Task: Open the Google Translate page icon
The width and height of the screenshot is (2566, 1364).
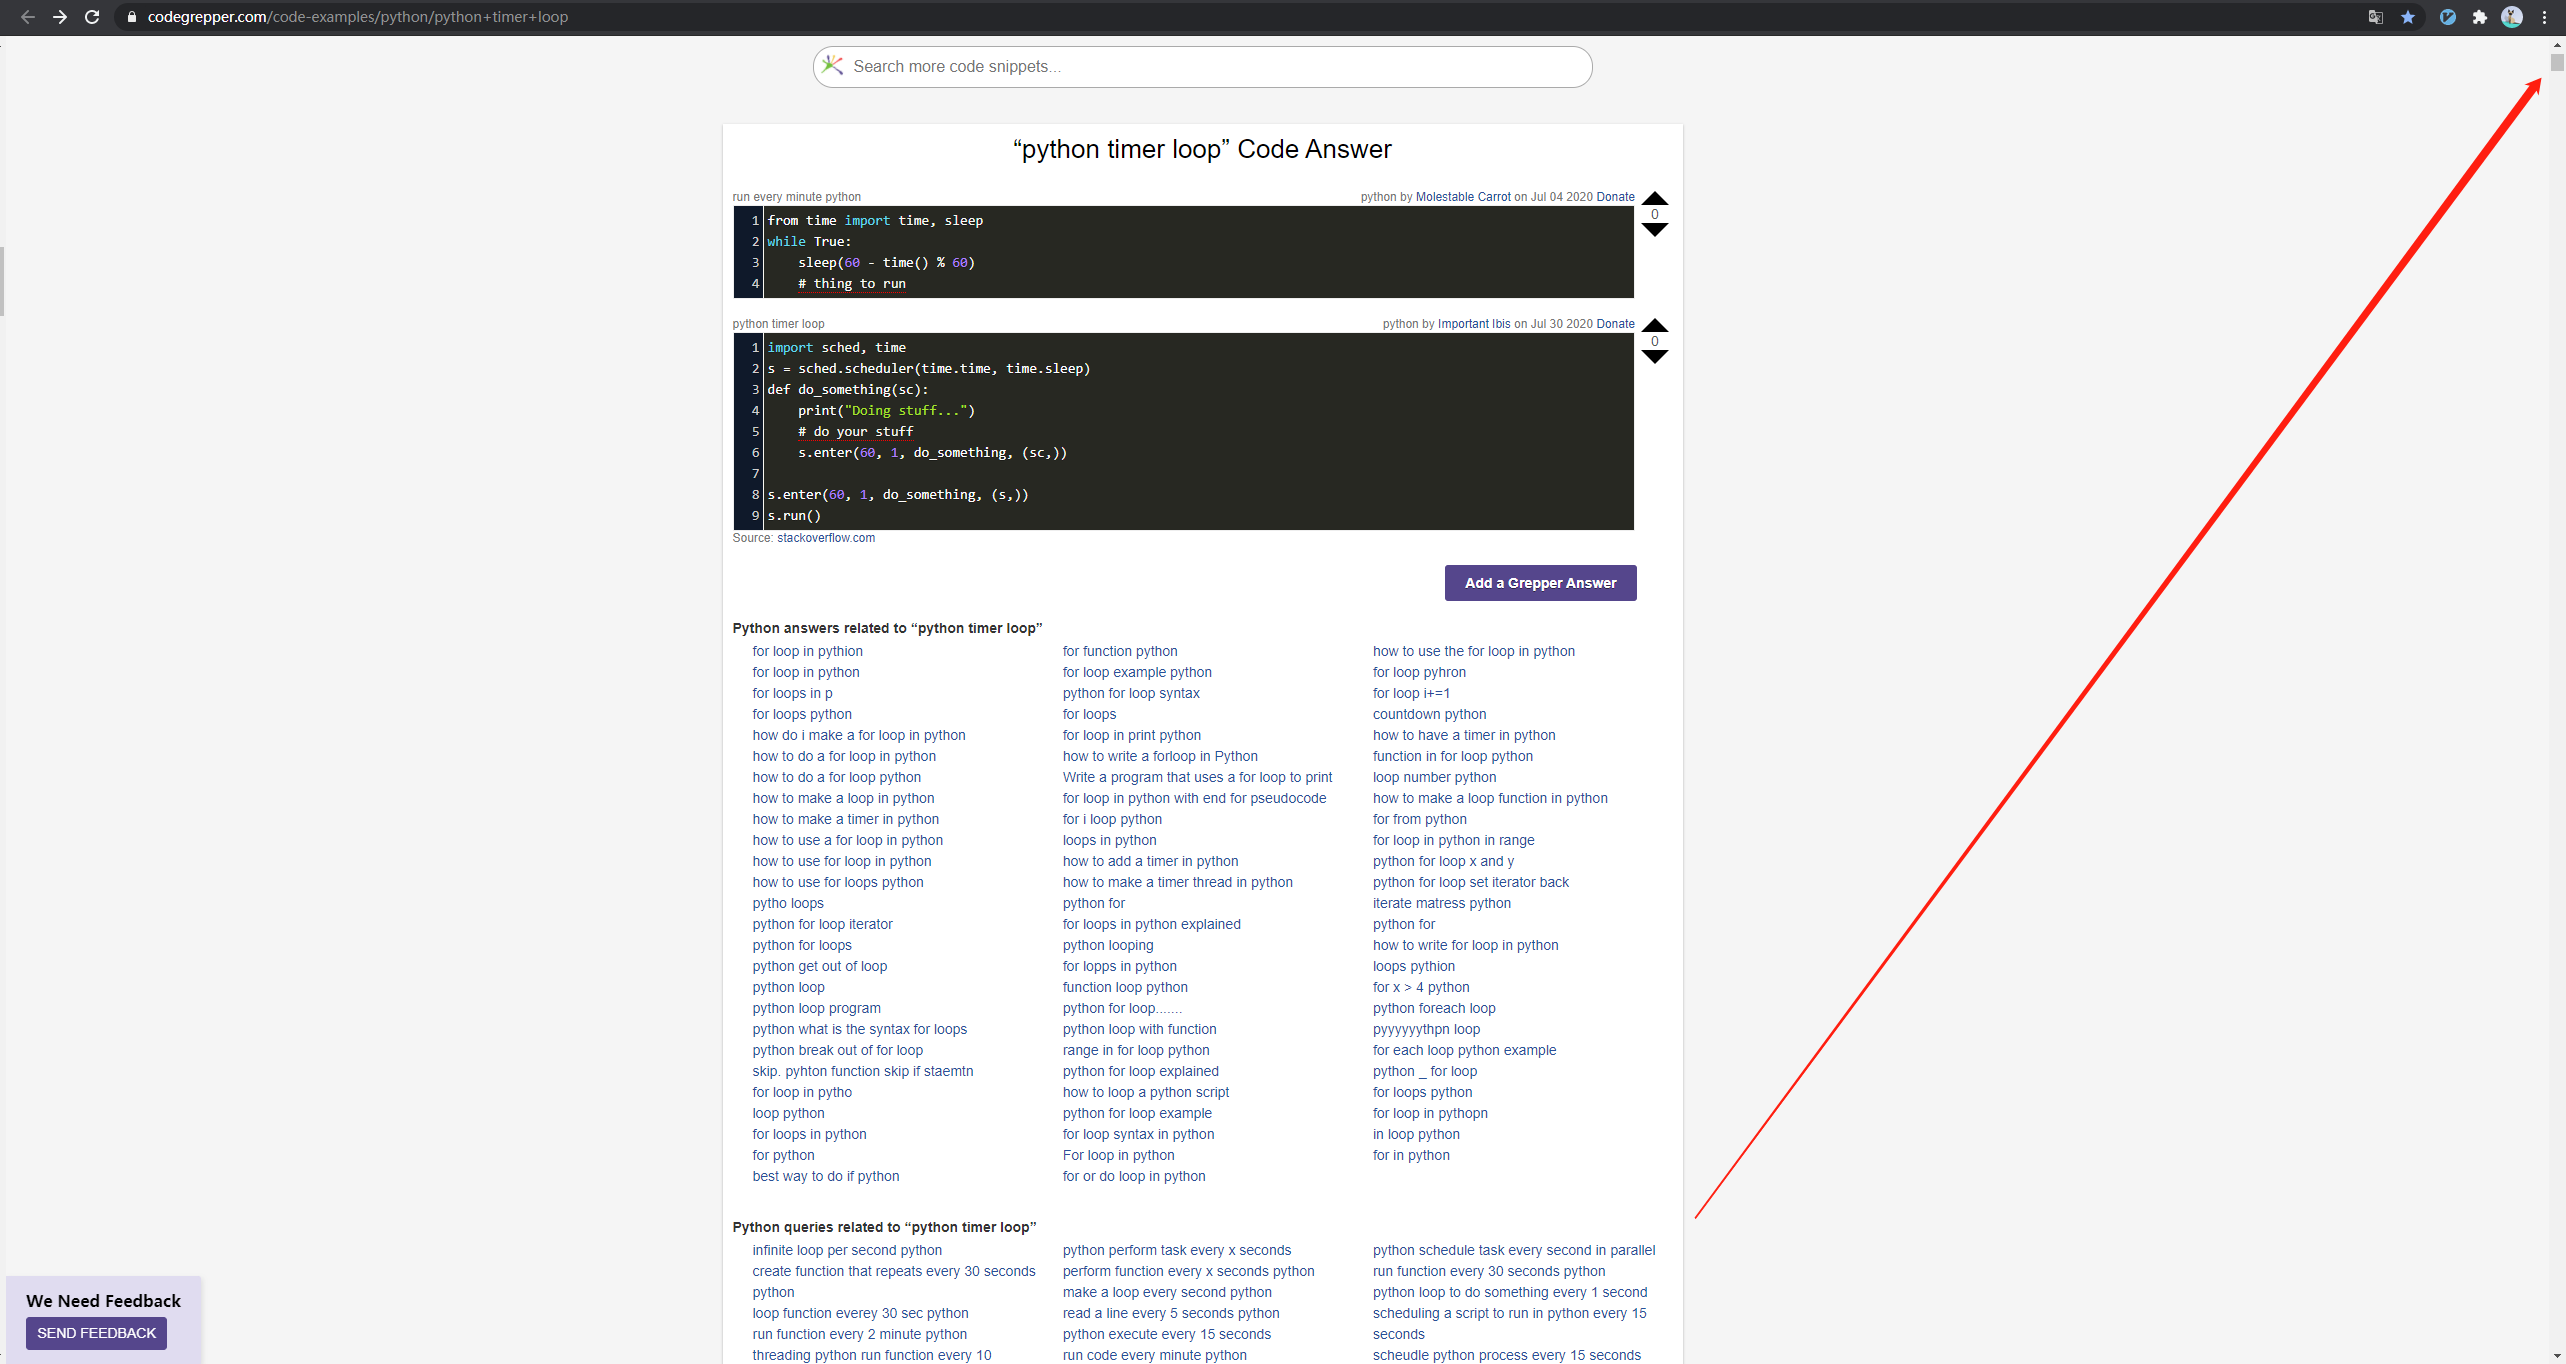Action: click(x=2376, y=17)
